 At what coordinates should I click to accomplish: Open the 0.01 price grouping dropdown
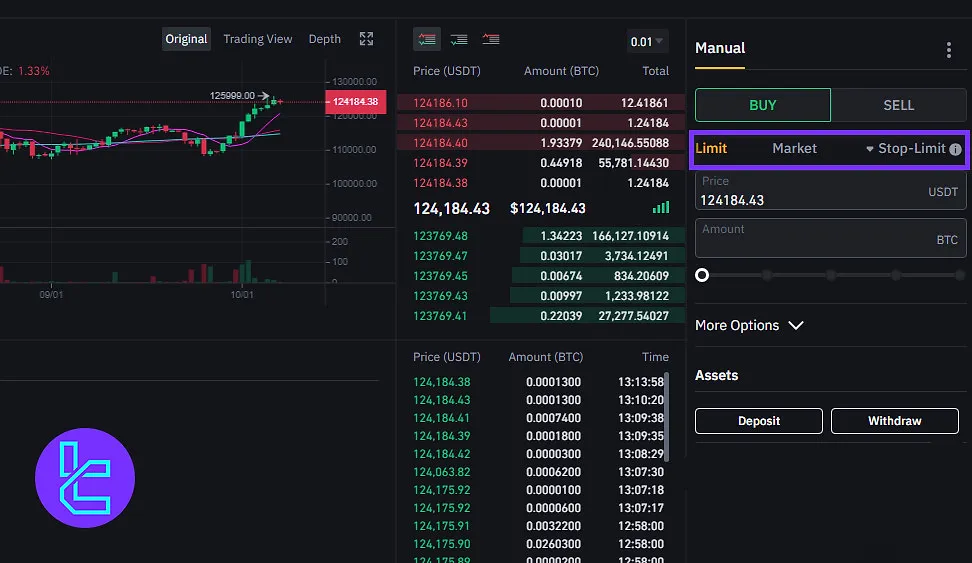coord(647,42)
